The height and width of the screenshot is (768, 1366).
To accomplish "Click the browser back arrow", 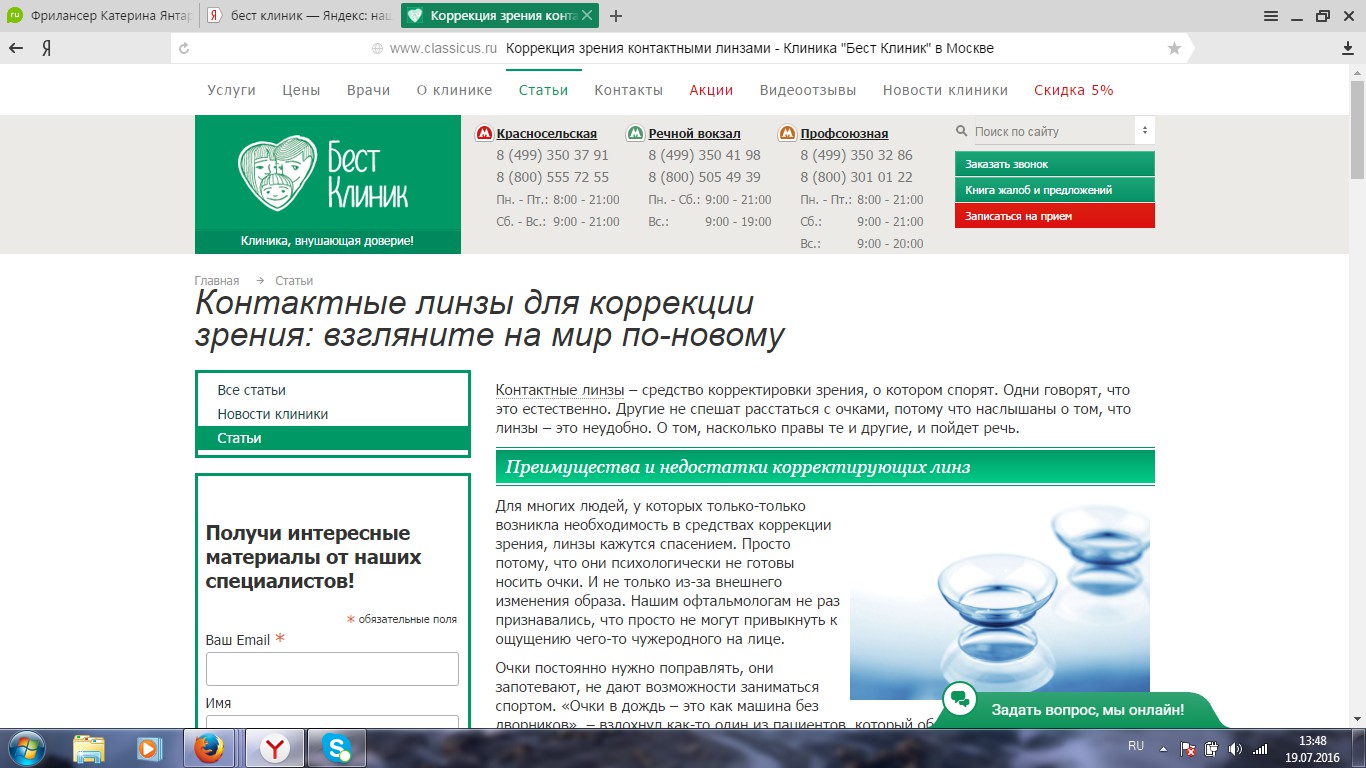I will pos(16,48).
